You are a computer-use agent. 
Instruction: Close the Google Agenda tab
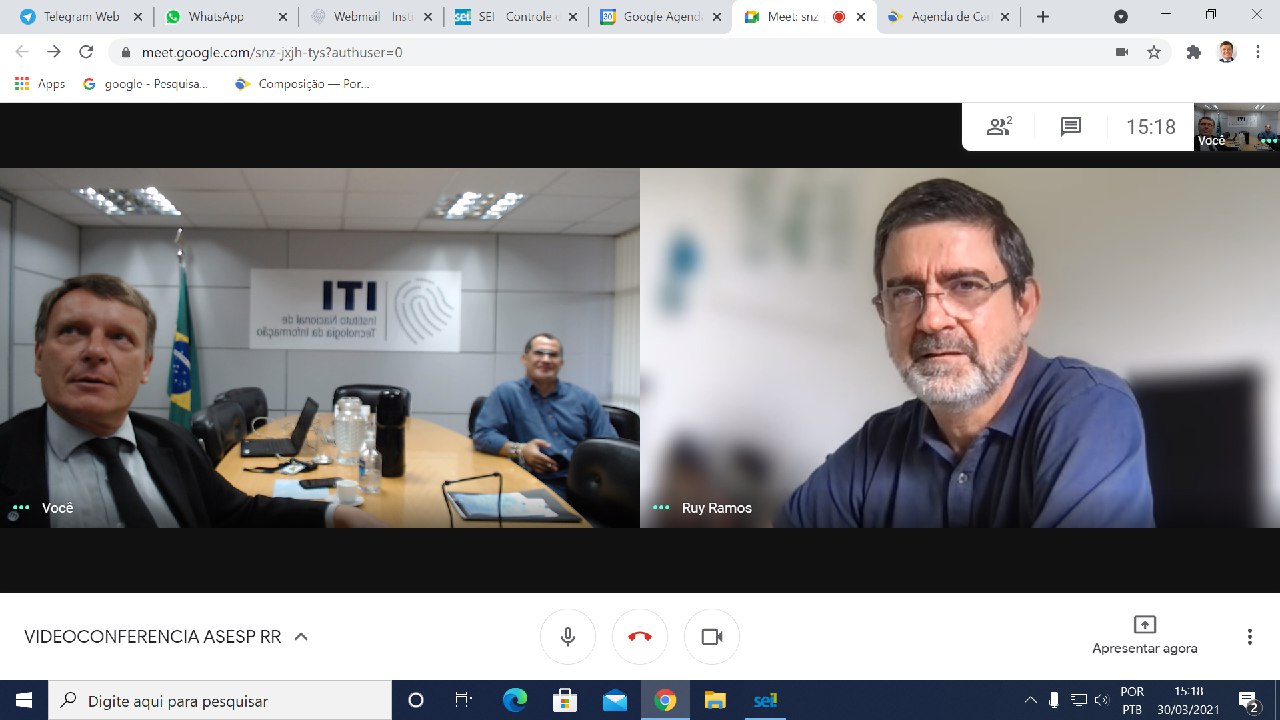coord(717,17)
